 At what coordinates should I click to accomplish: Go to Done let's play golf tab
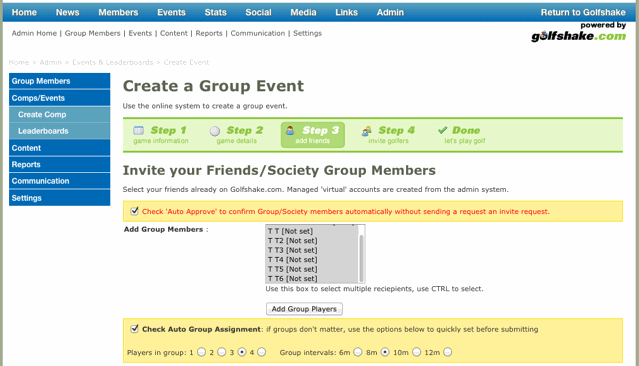coord(462,135)
